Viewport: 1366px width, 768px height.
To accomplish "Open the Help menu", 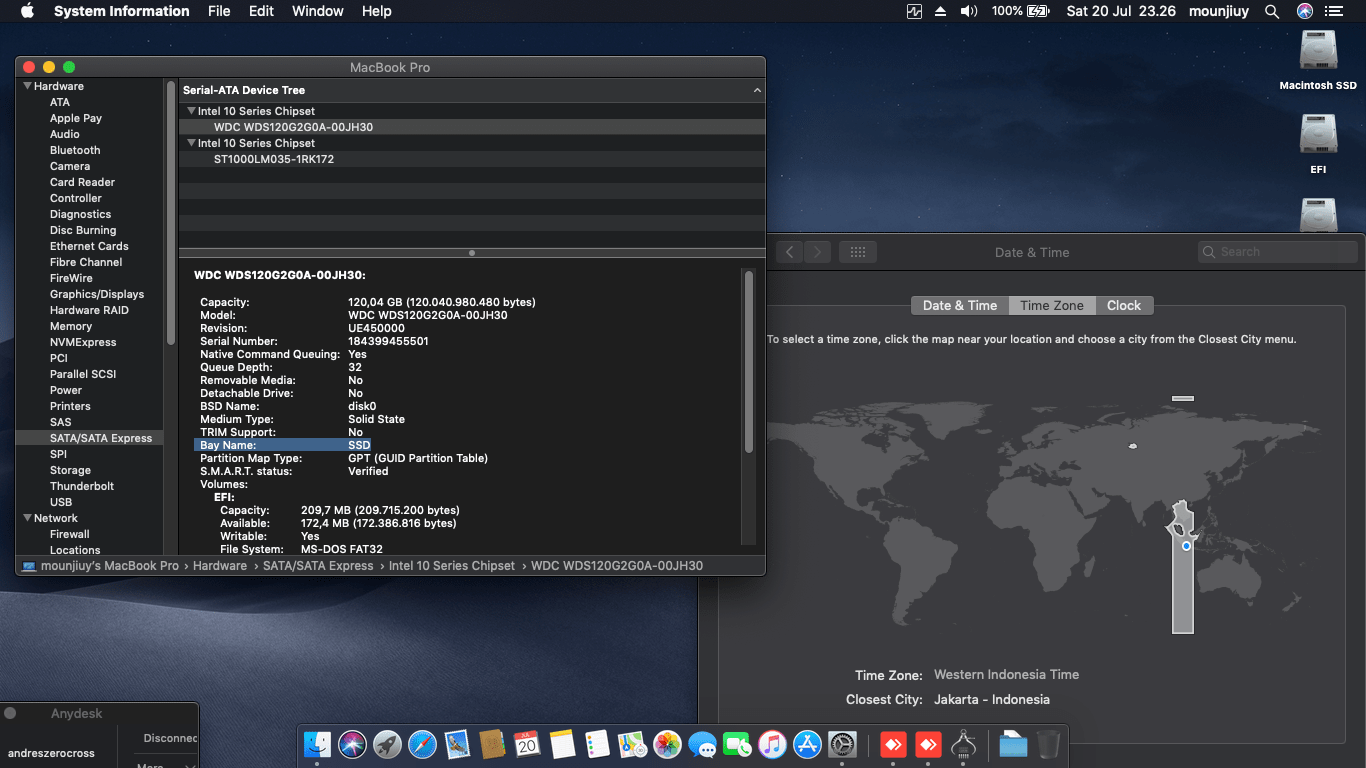I will 377,11.
